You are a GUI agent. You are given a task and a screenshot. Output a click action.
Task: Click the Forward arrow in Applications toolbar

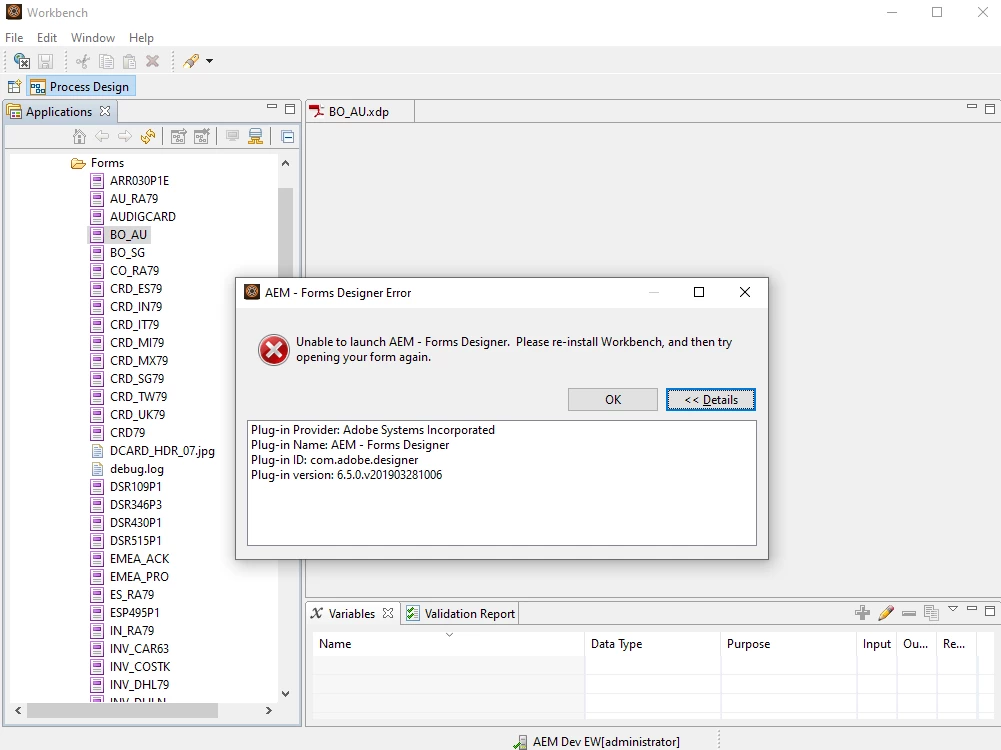click(x=124, y=136)
